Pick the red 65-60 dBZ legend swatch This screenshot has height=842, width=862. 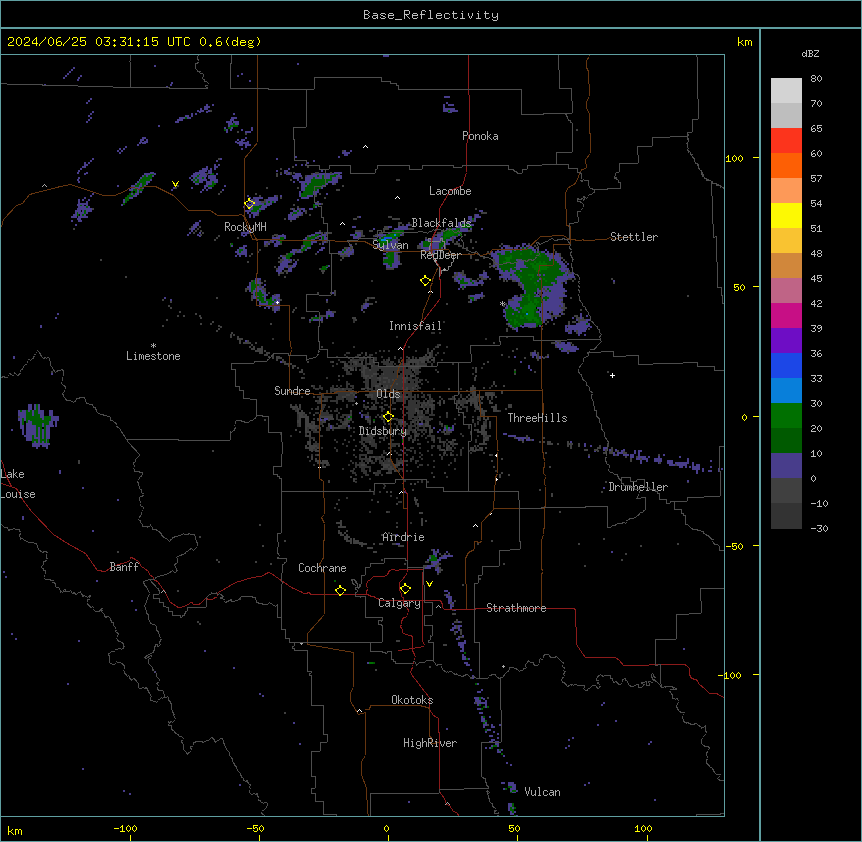pos(786,141)
